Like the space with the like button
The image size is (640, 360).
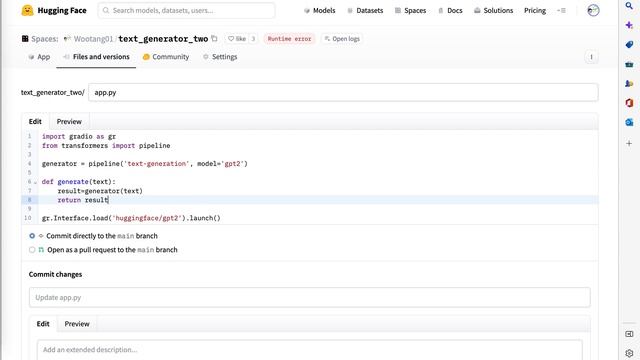237,39
